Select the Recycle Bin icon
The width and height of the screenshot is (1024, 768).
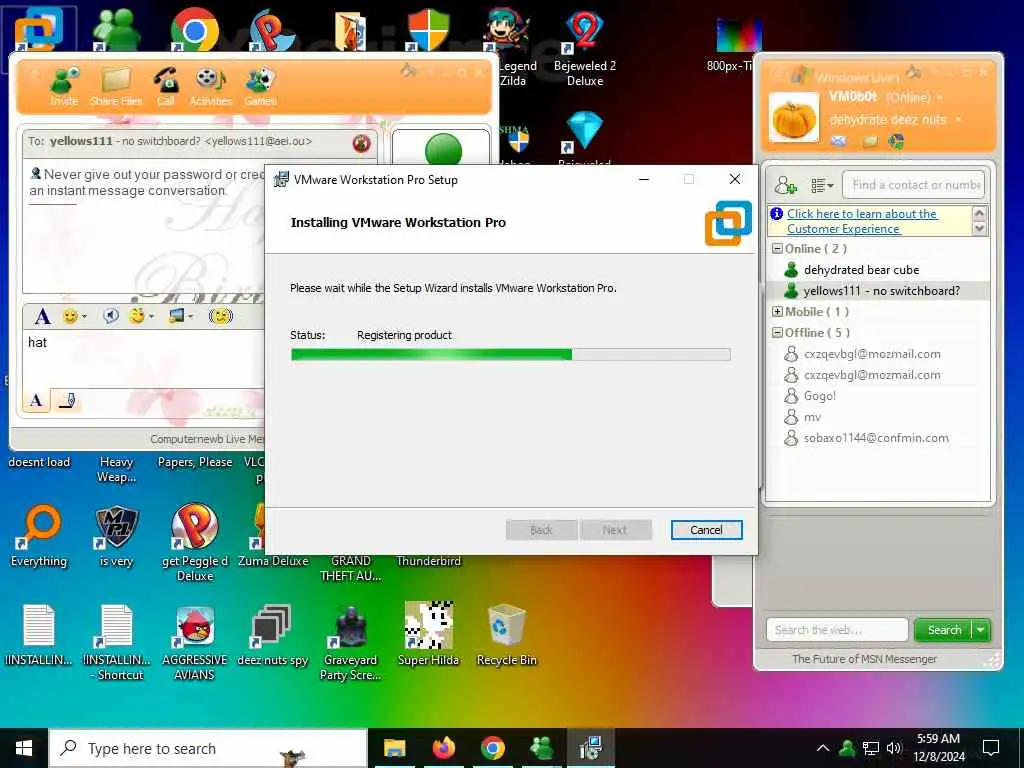pos(507,635)
